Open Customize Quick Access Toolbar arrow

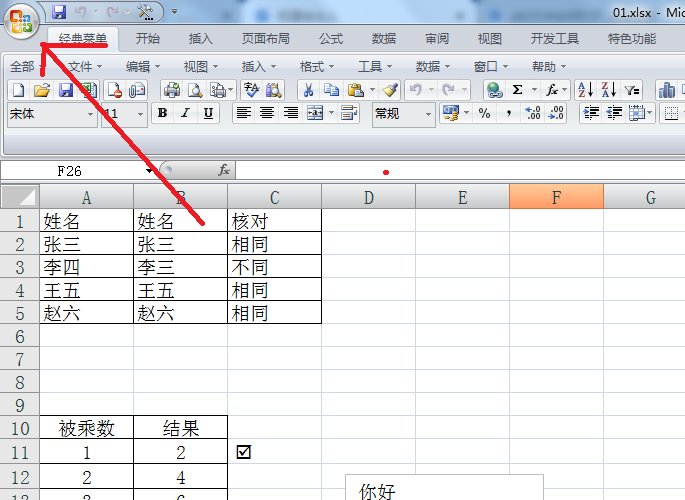[174, 12]
